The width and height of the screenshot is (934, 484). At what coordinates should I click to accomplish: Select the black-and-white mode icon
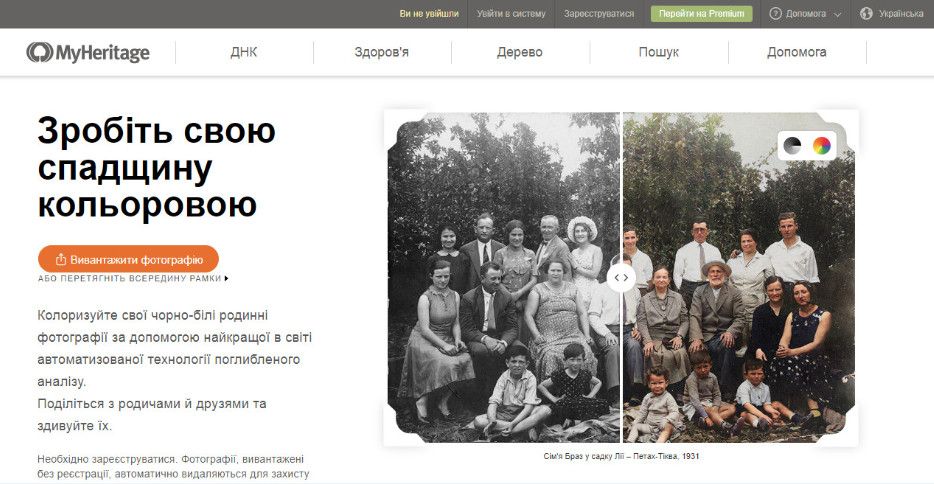point(792,146)
